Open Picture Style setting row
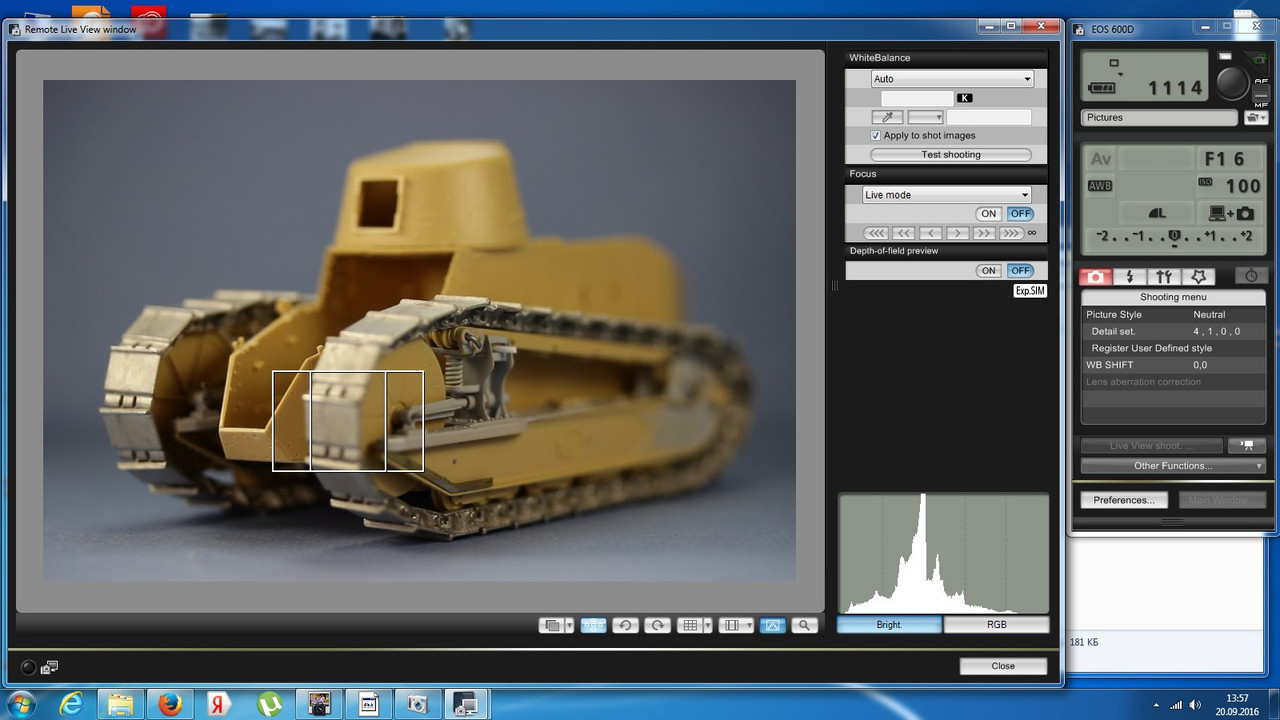 tap(1174, 315)
